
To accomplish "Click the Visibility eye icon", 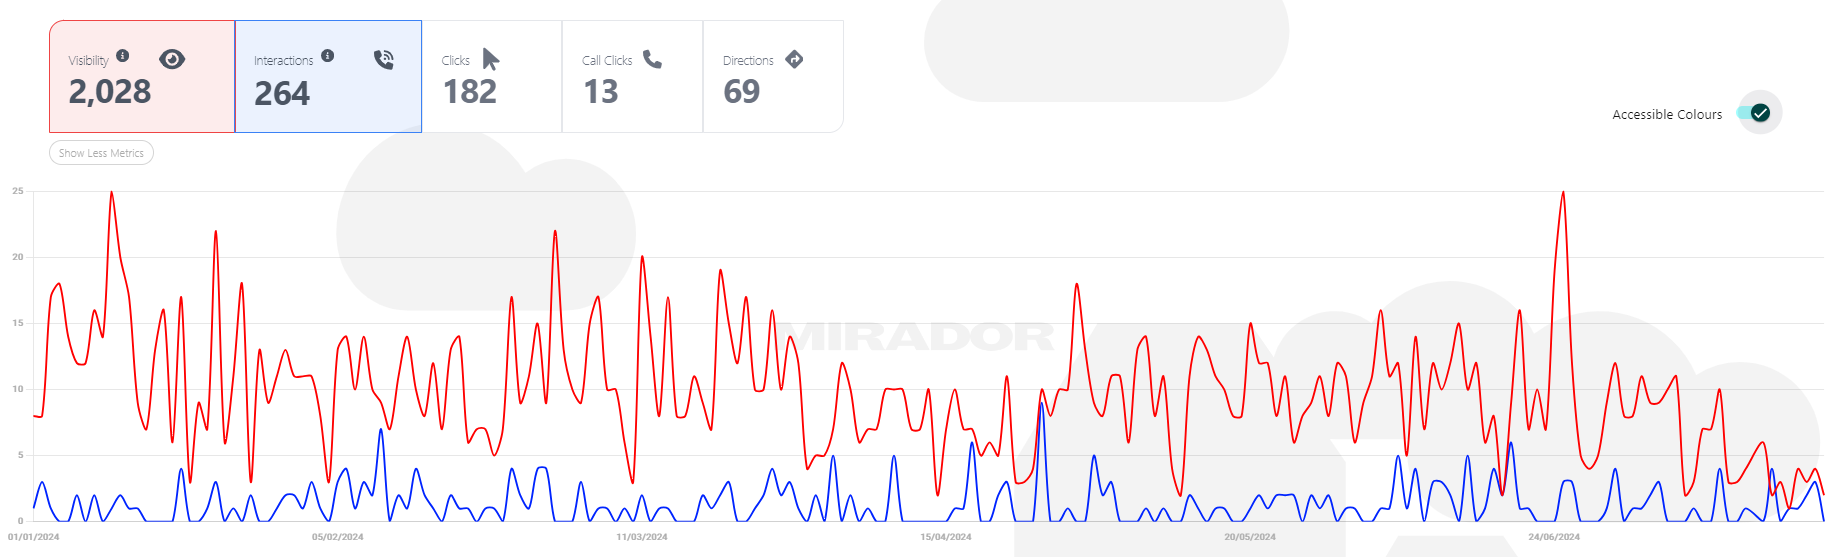I will tap(172, 59).
